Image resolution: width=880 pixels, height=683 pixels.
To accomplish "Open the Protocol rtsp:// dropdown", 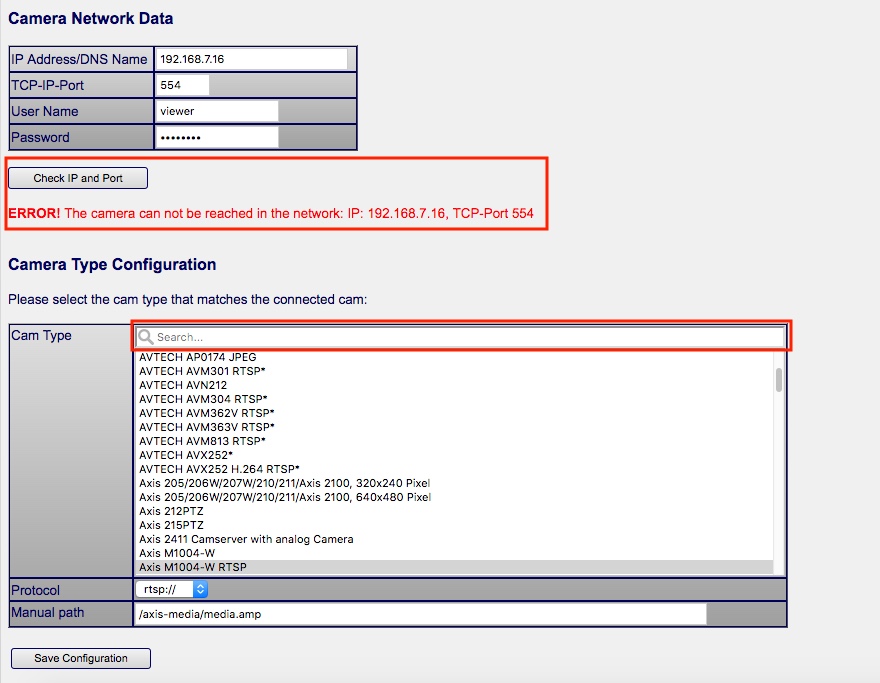I will pos(171,590).
